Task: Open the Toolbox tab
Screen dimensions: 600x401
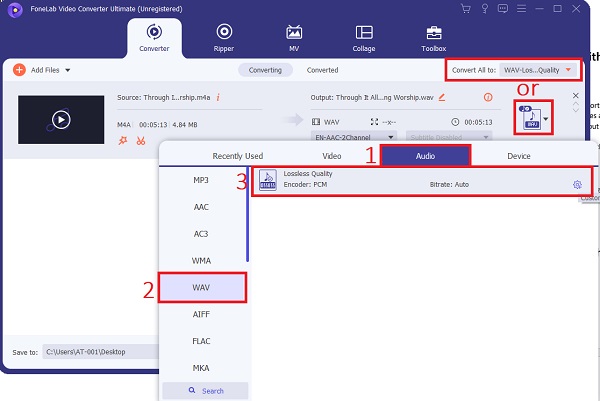Action: pos(434,38)
